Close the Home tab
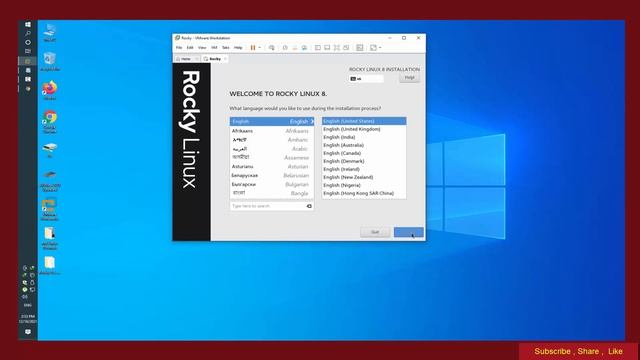The height and width of the screenshot is (360, 640). click(197, 59)
